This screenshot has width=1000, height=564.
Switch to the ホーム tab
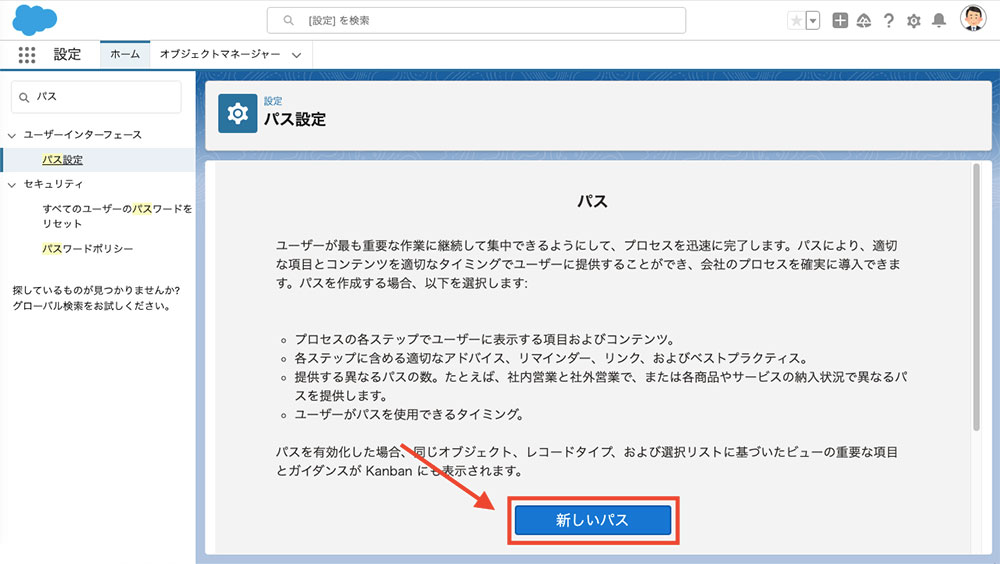(125, 54)
